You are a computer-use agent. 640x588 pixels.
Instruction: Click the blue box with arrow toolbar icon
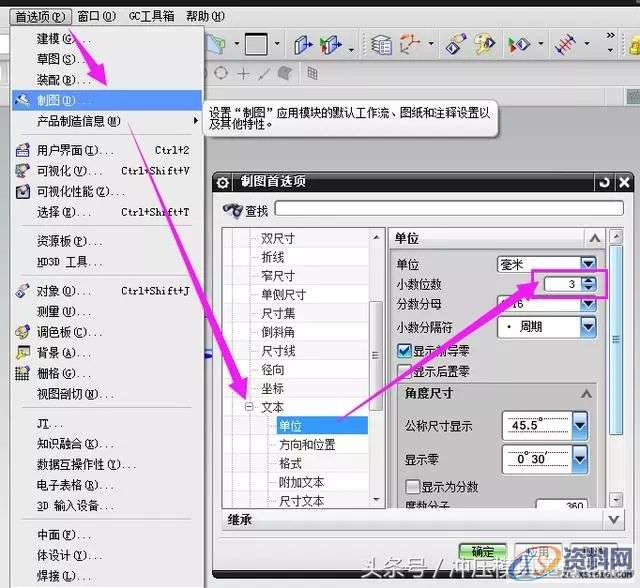click(303, 44)
